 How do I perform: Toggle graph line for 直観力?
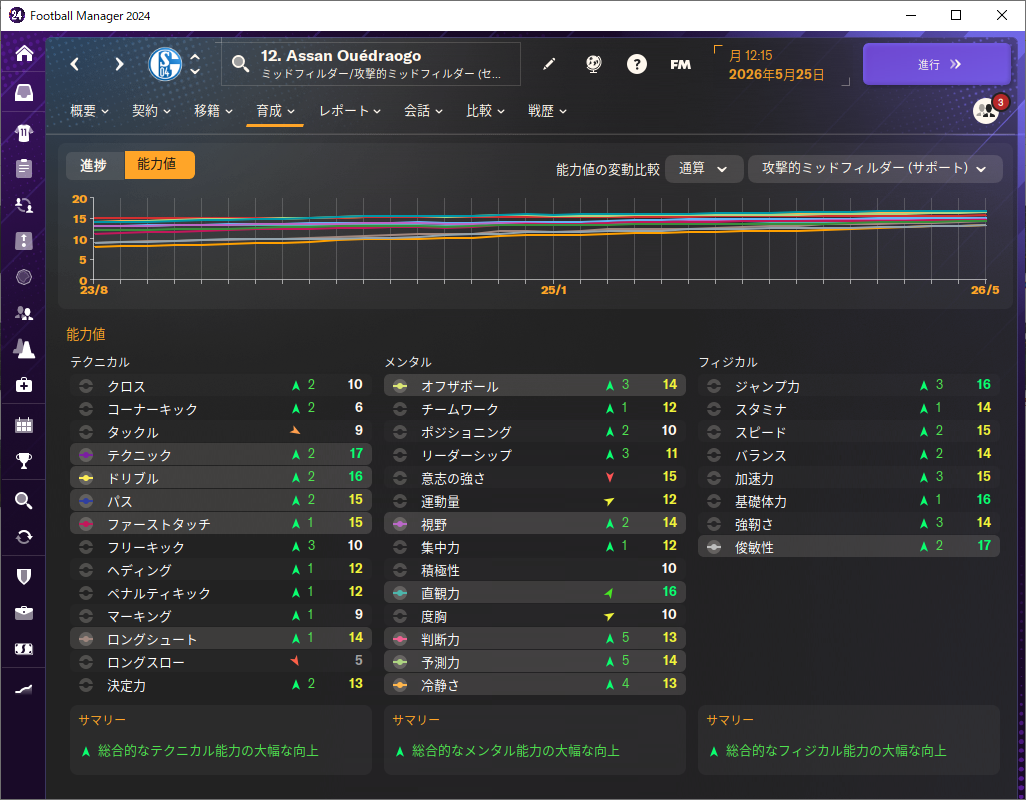(x=400, y=593)
